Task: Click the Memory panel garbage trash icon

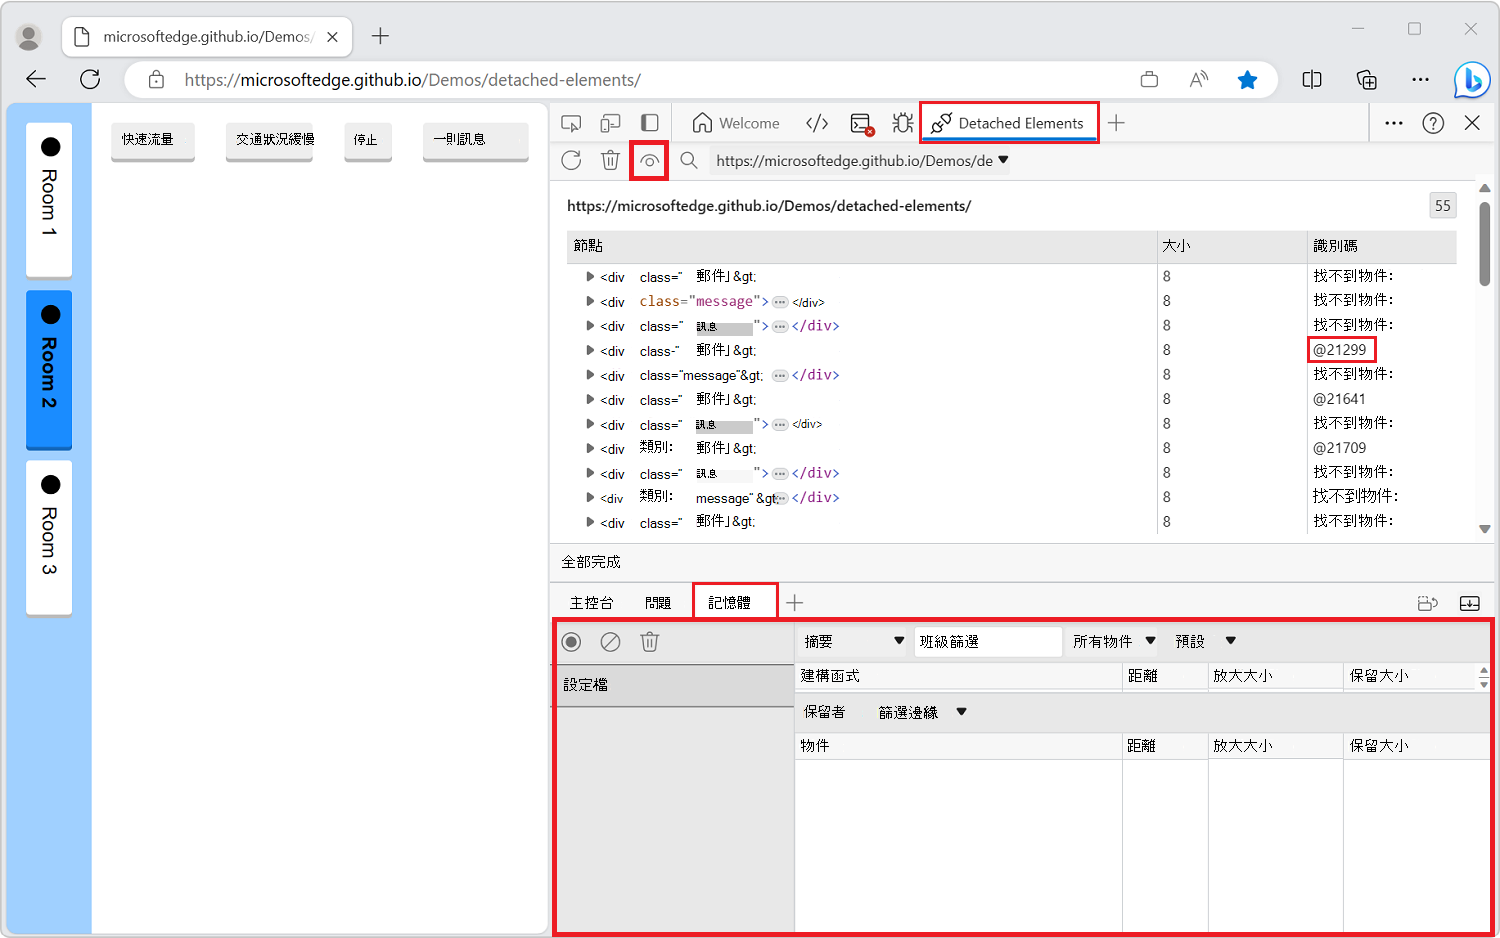Action: pos(650,642)
